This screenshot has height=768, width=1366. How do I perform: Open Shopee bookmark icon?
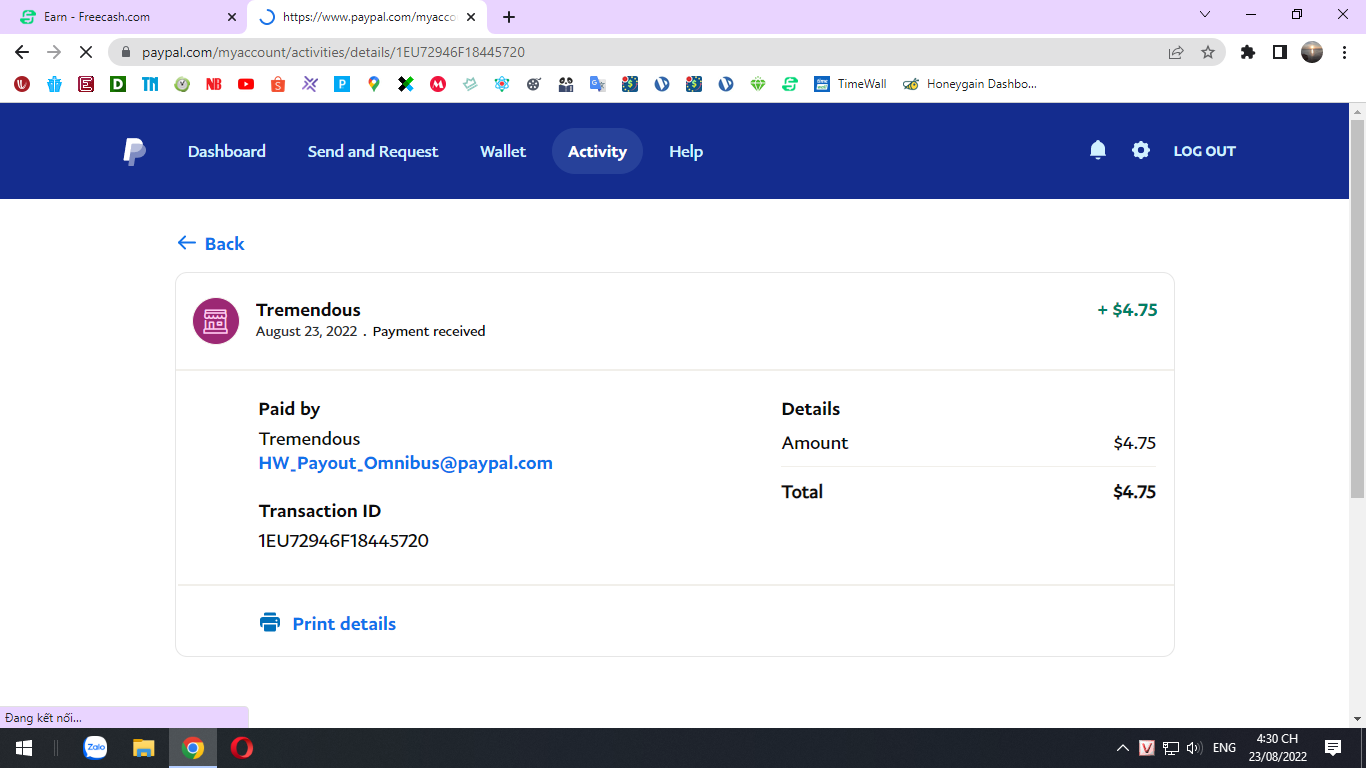tap(278, 84)
